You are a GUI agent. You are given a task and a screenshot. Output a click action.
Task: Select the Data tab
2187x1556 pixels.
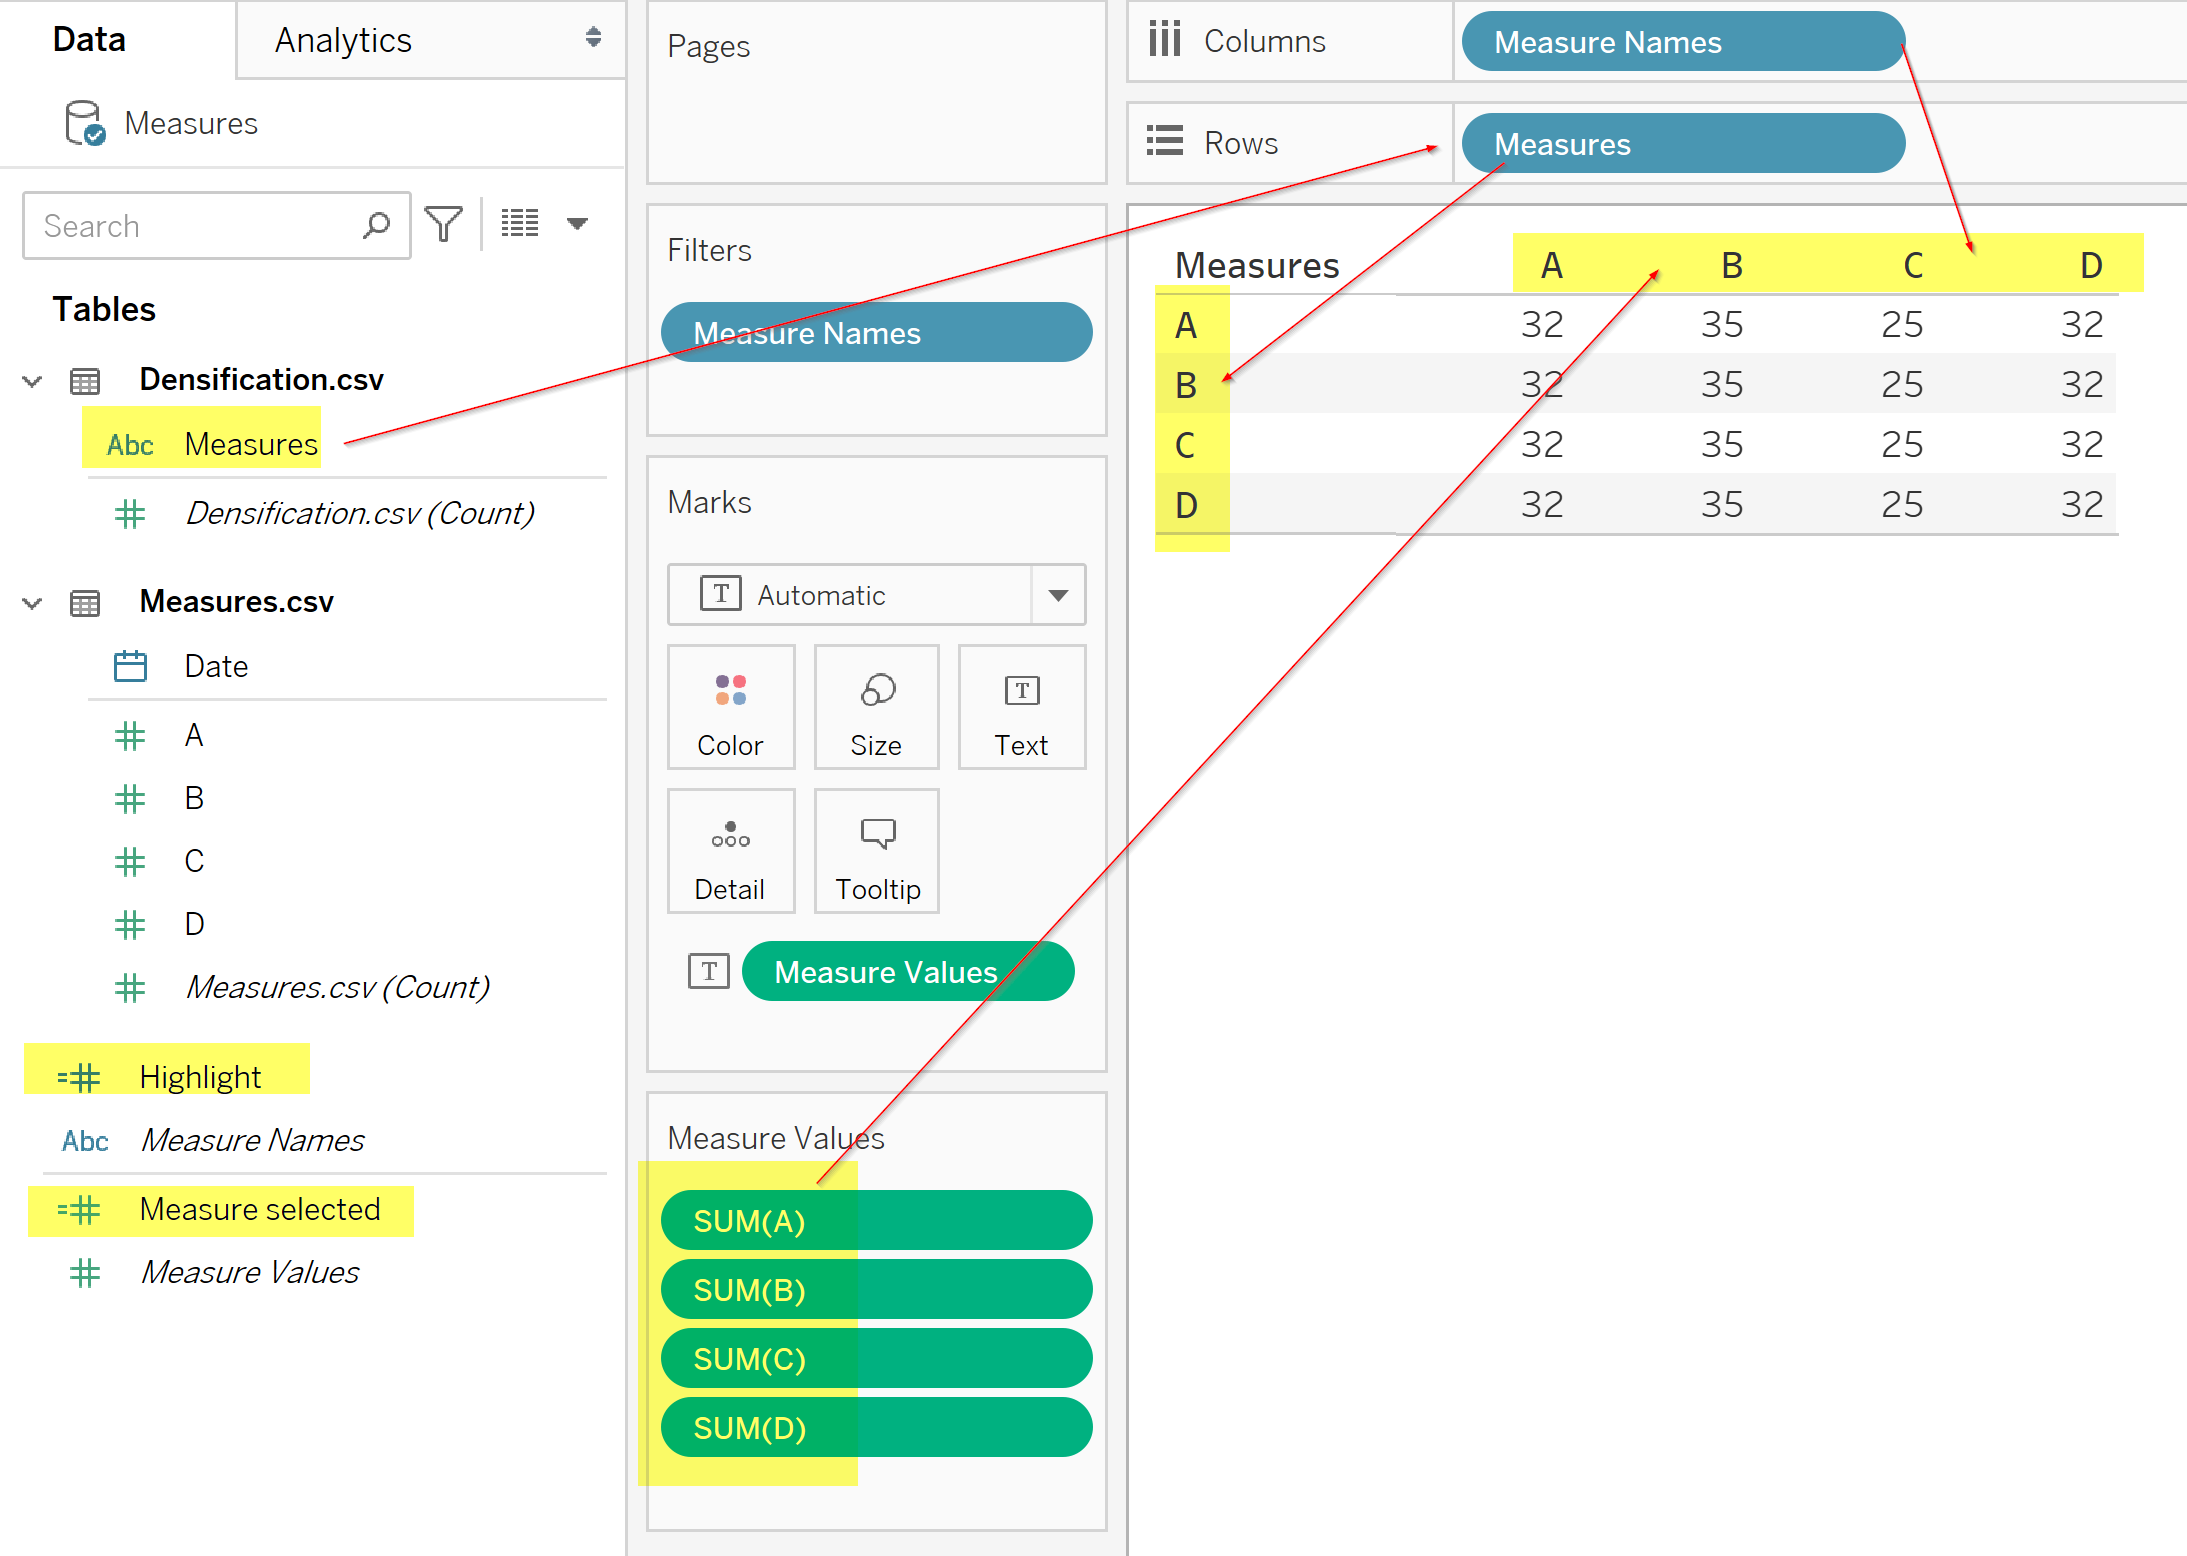coord(89,40)
